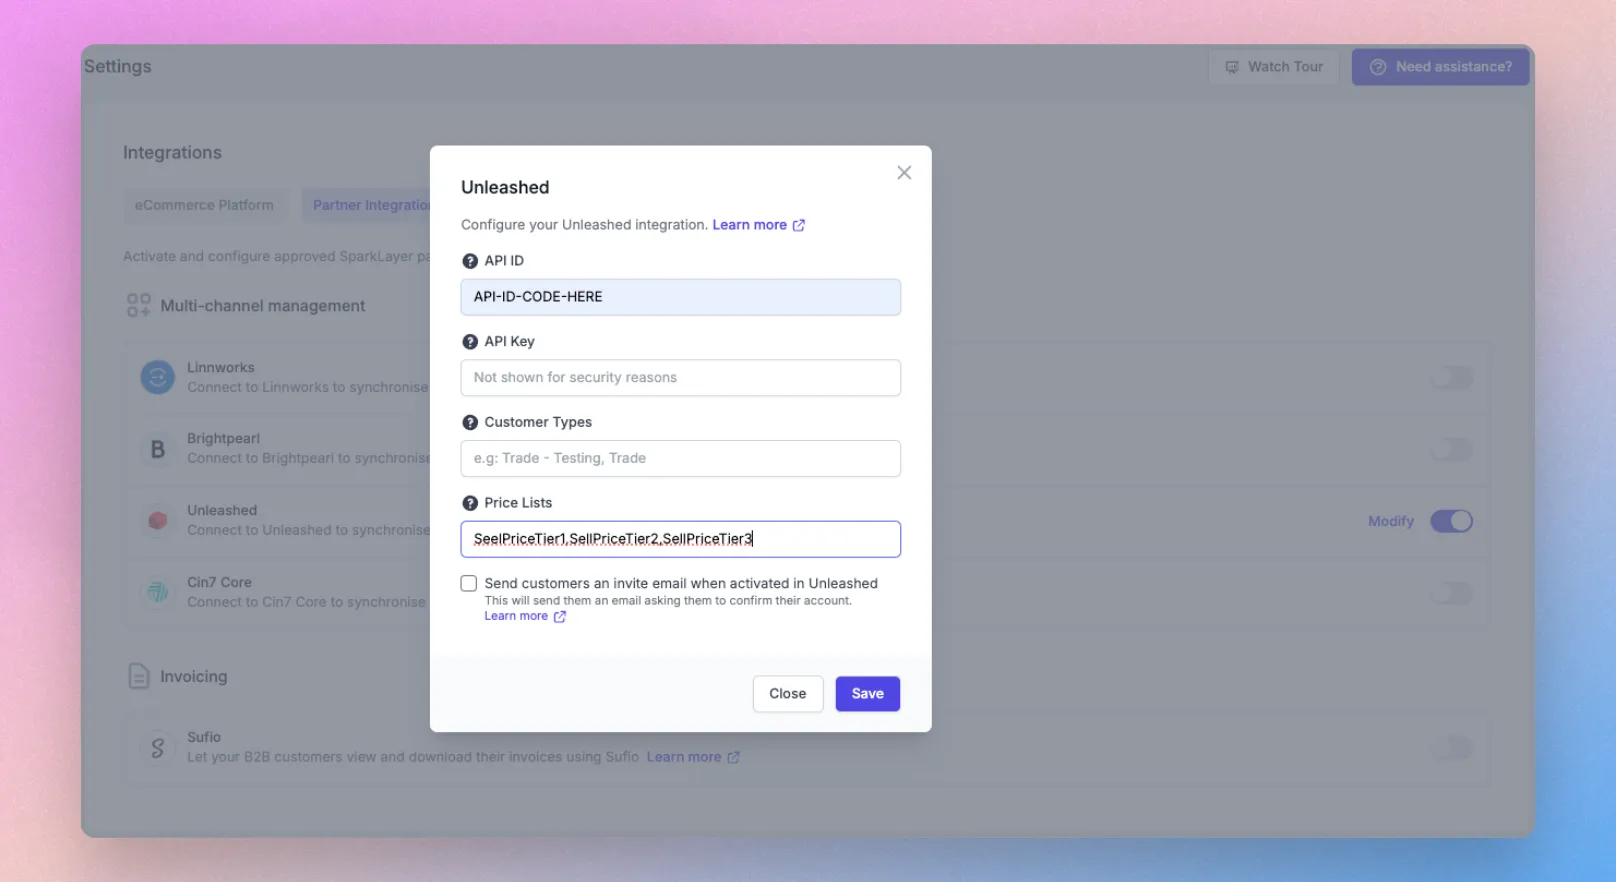Click the Customer Types help icon
1616x882 pixels.
470,422
